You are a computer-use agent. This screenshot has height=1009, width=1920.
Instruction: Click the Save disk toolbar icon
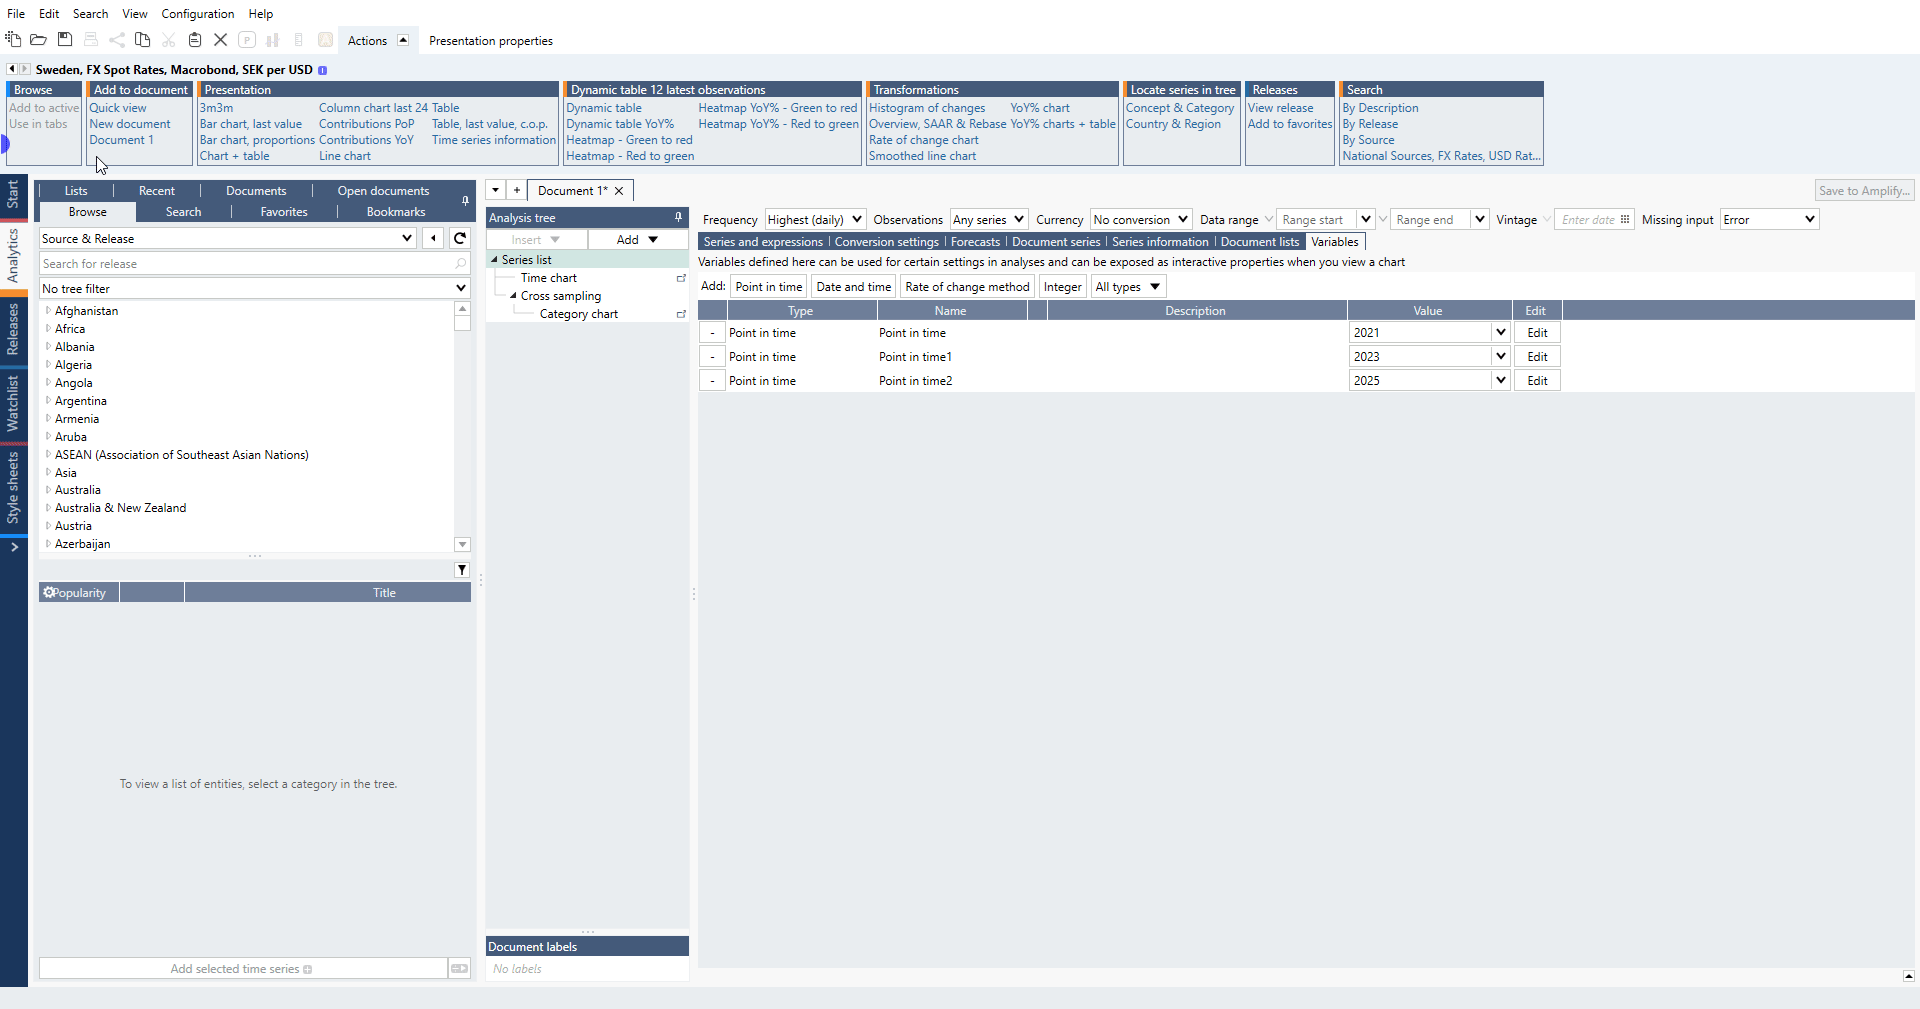point(65,40)
